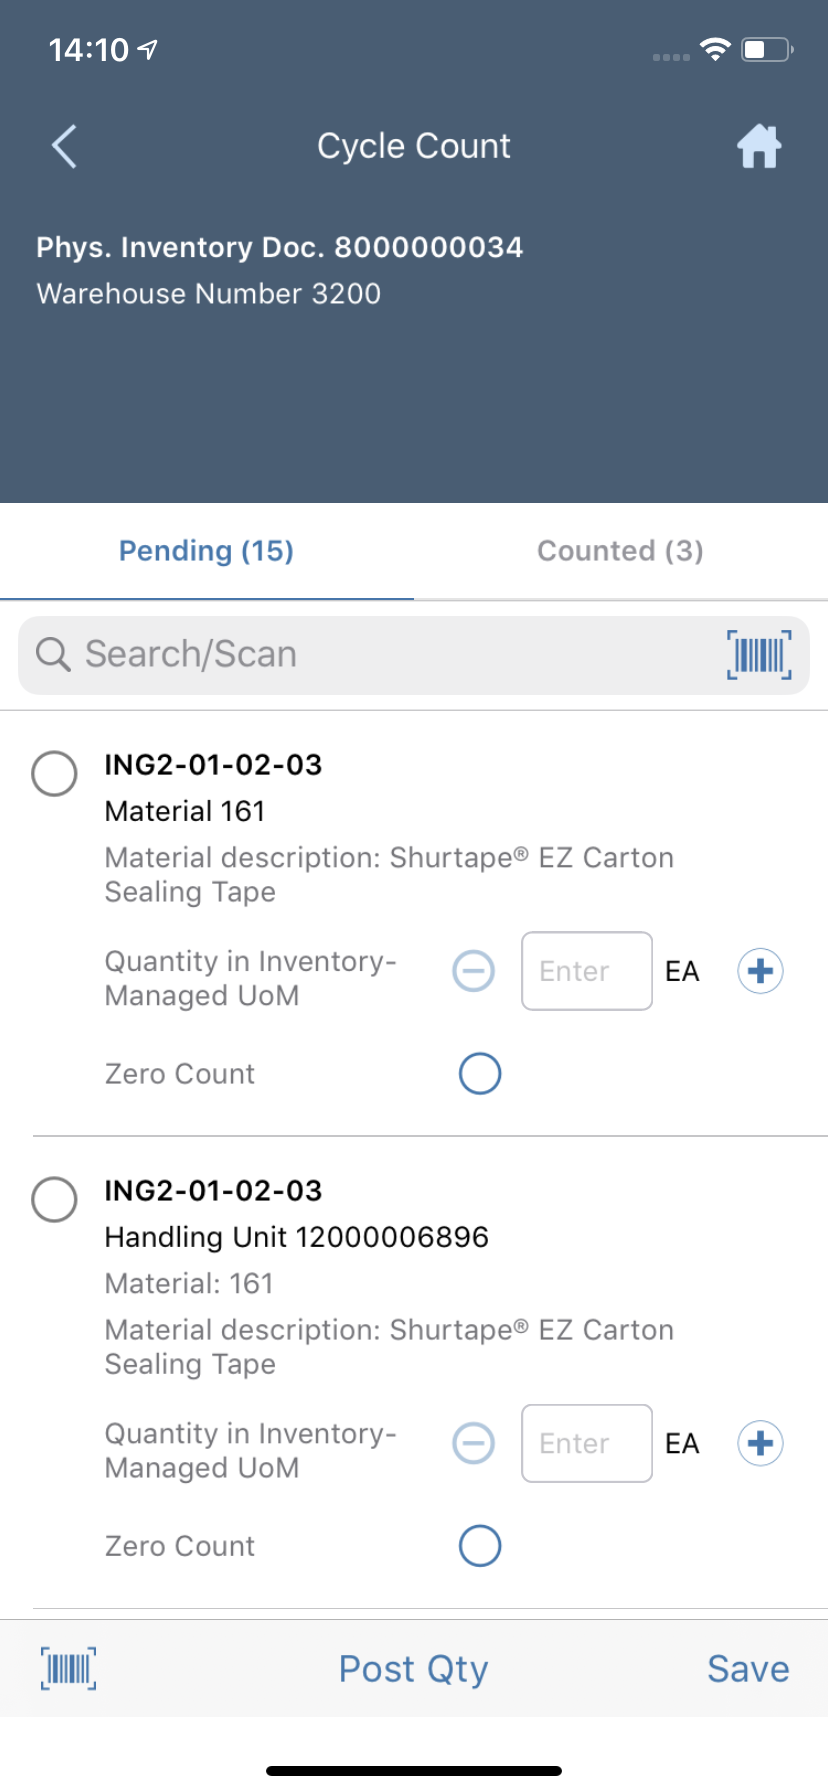
Task: Save the cycle count entries
Action: pos(747,1668)
